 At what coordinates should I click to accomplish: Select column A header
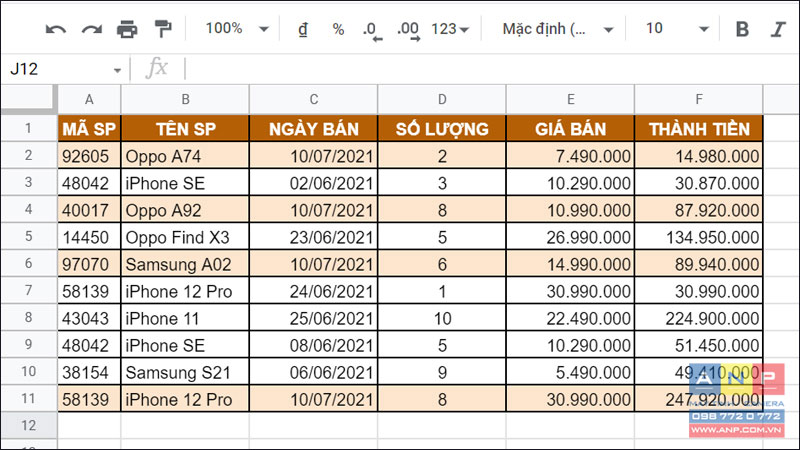[x=89, y=99]
